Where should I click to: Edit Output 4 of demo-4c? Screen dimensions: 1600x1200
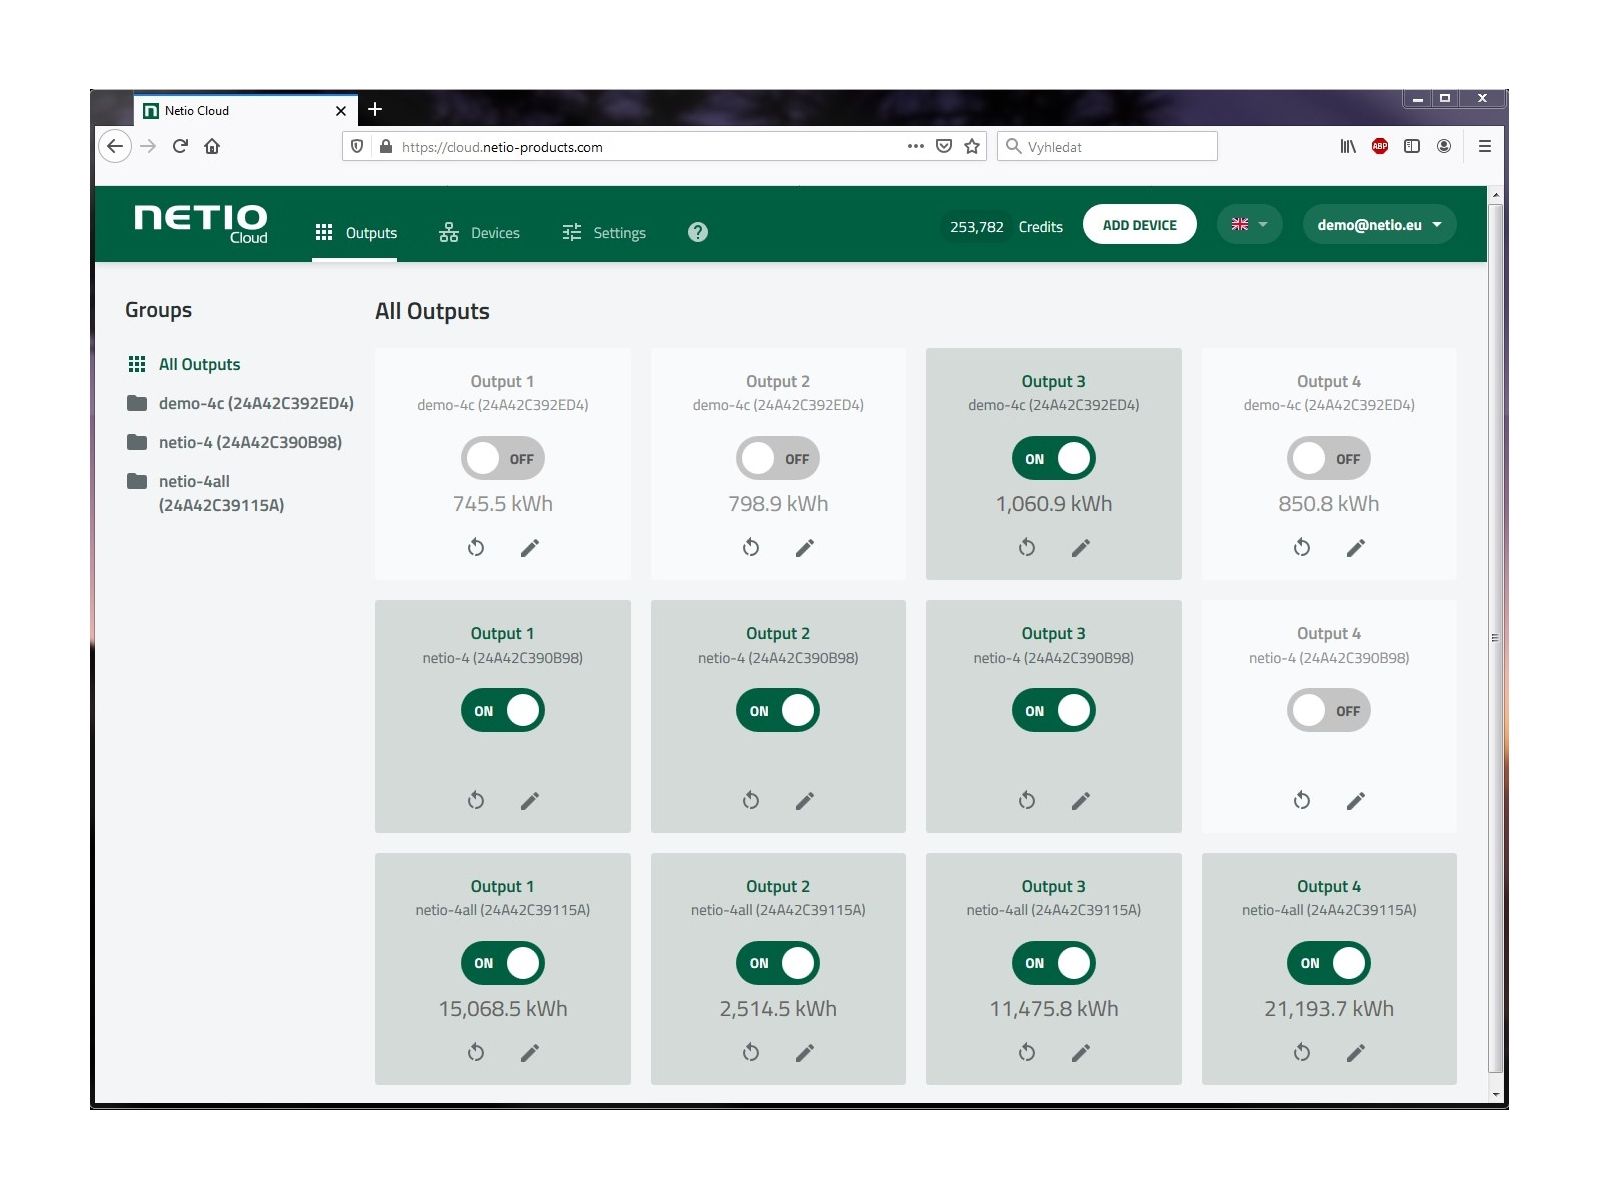click(x=1356, y=547)
